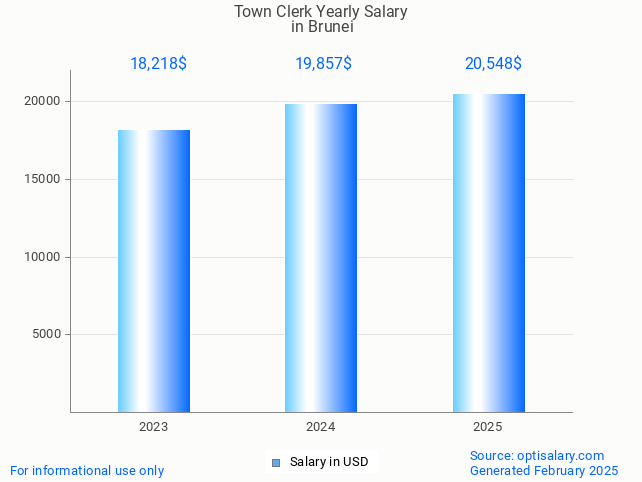The image size is (642, 482).
Task: Click the For informational use only note
Action: coord(87,470)
